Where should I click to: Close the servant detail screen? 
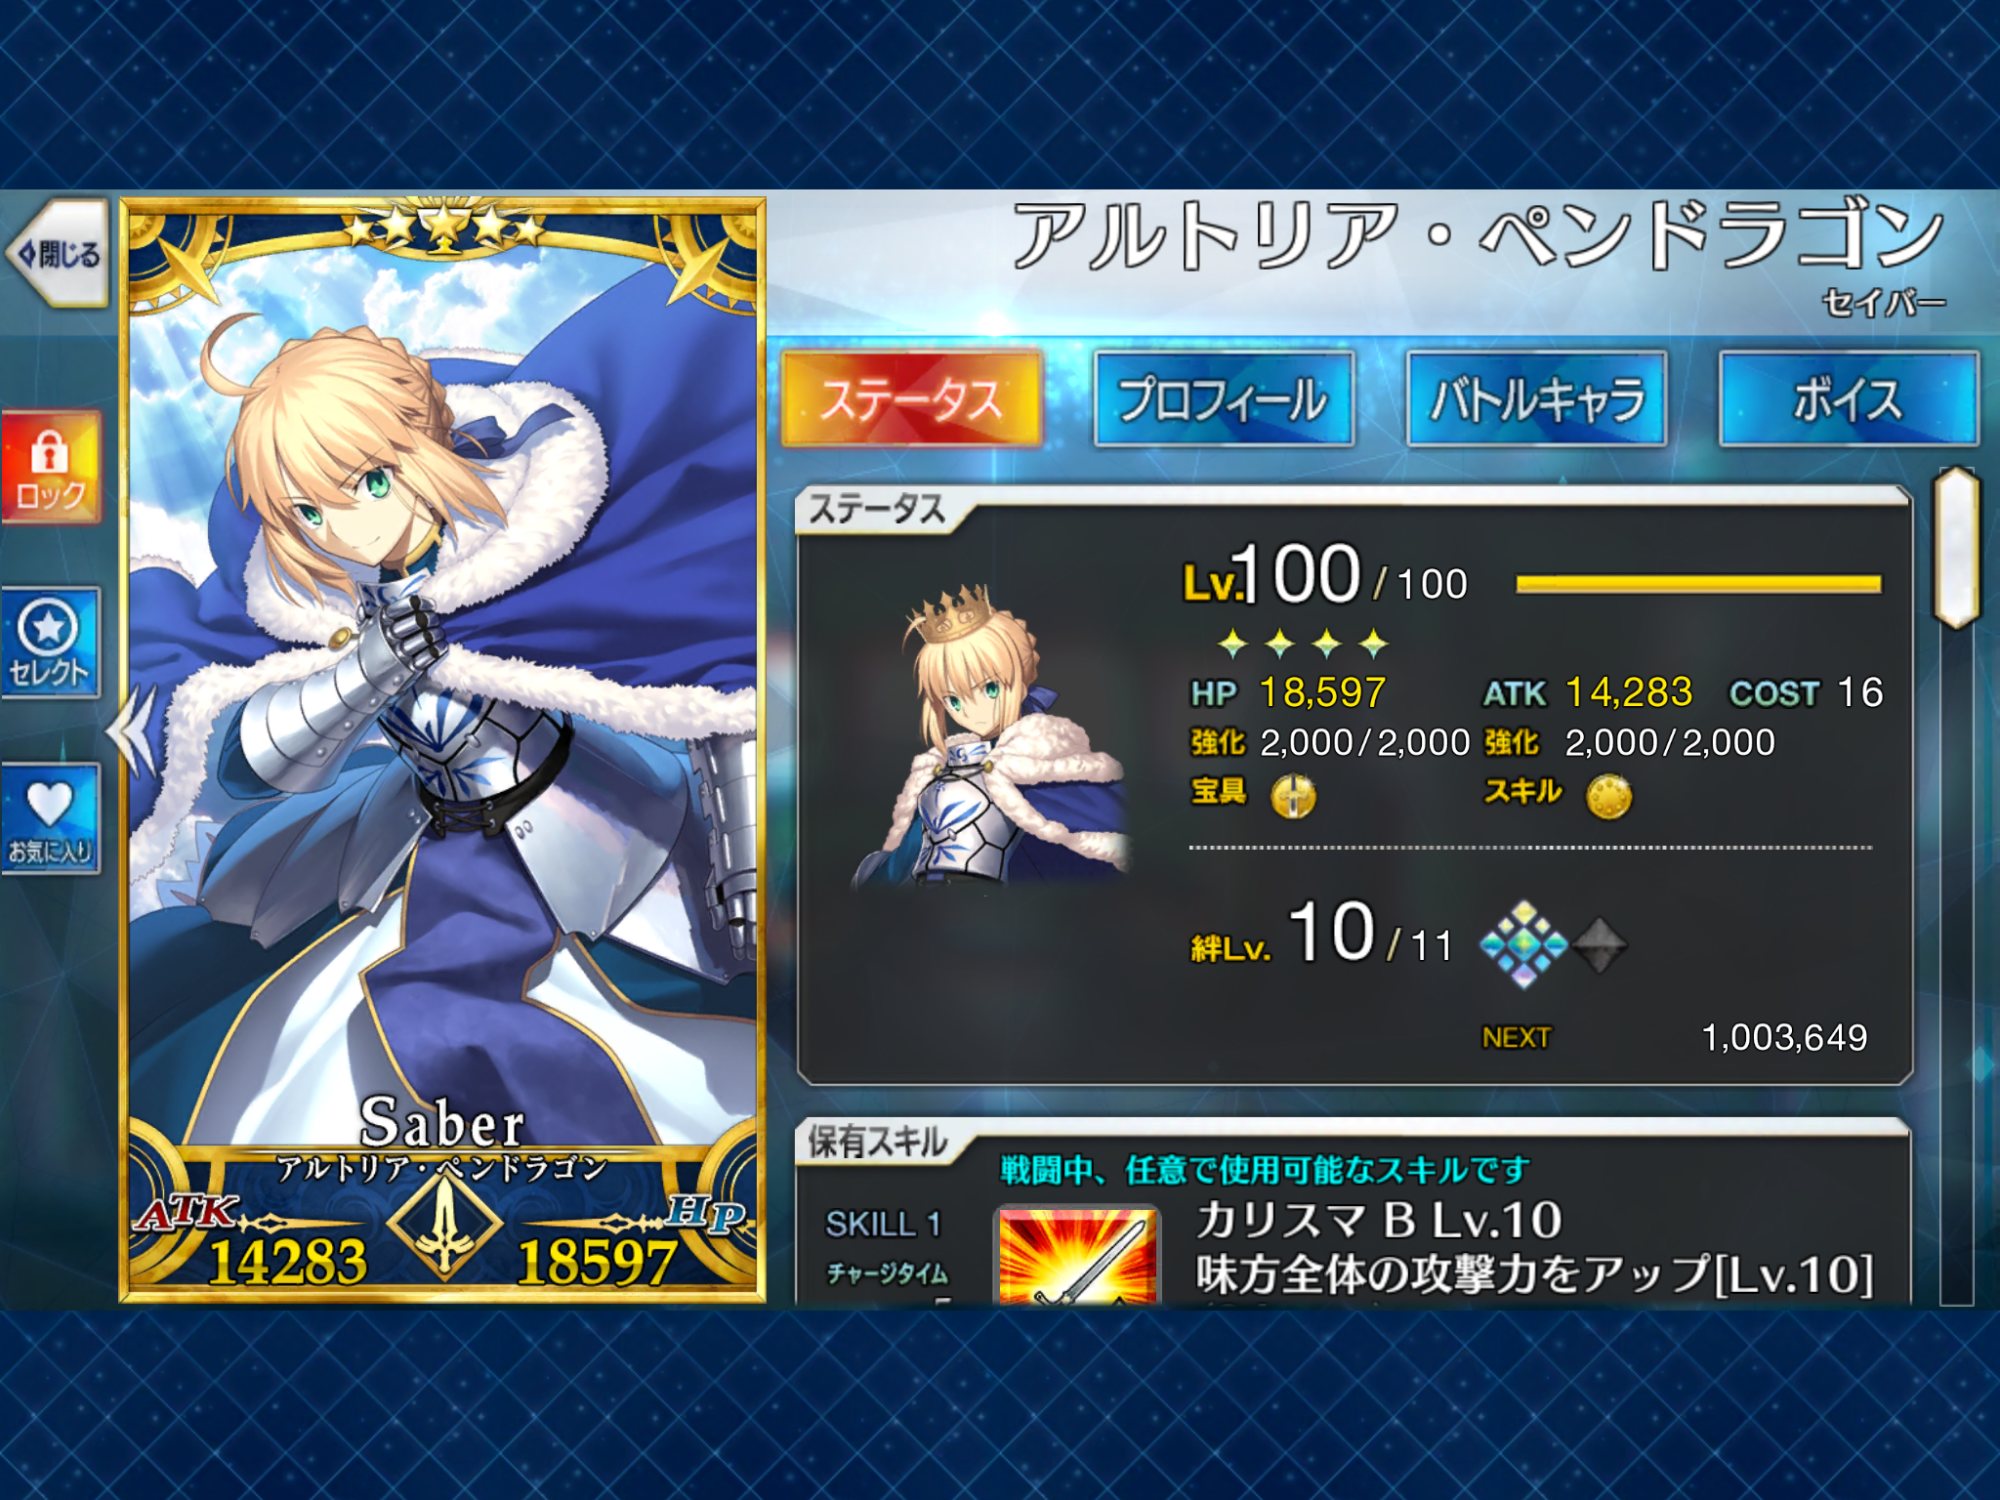pyautogui.click(x=58, y=253)
